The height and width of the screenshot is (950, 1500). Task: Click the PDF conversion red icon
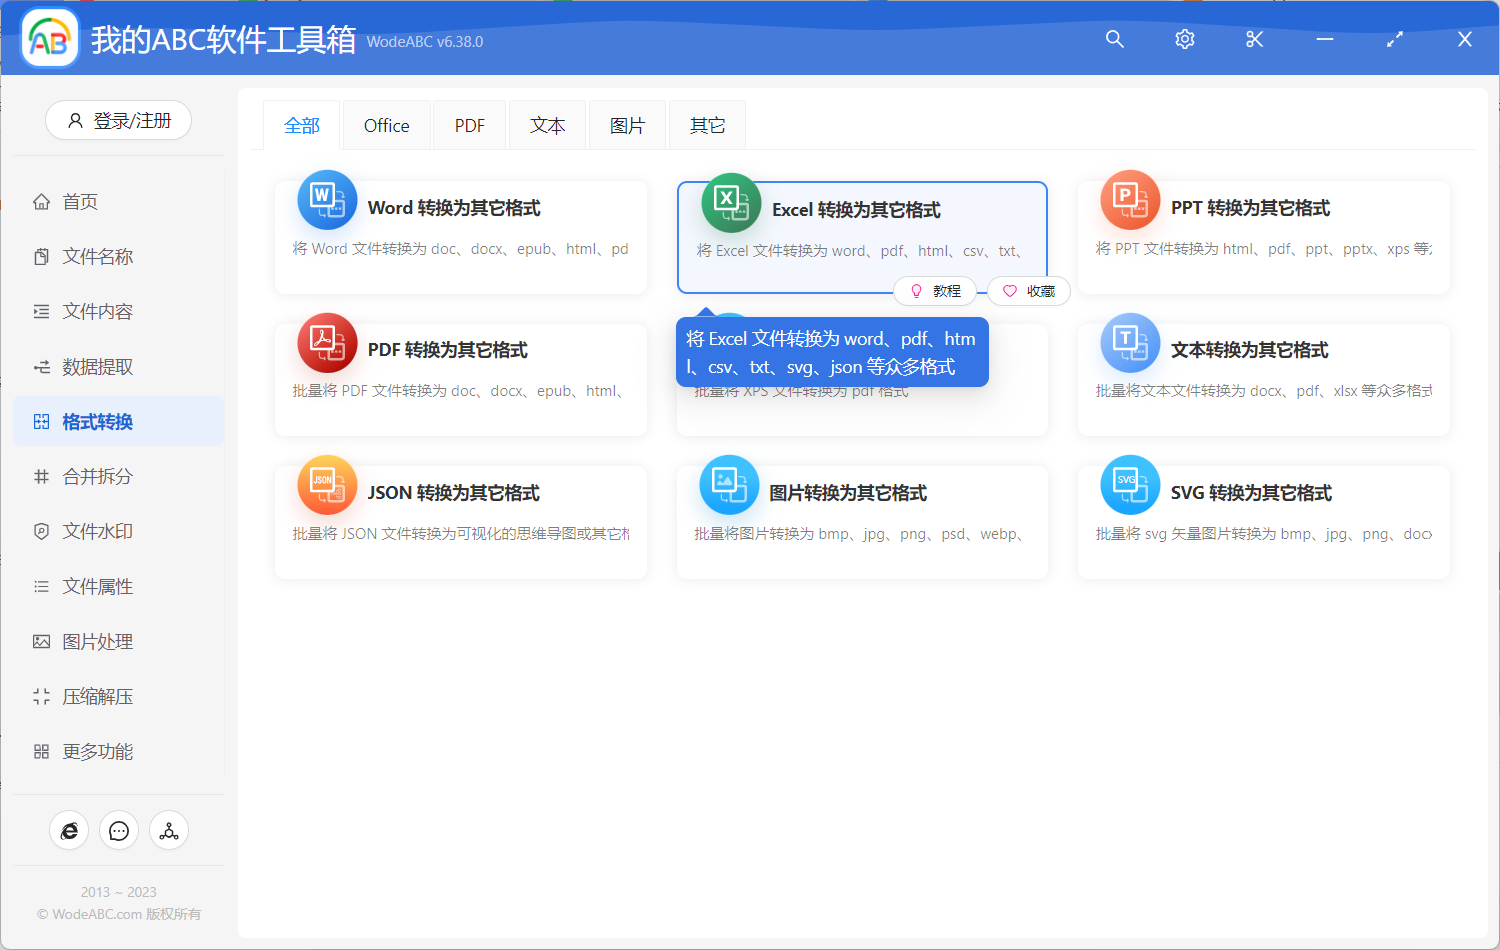(327, 342)
